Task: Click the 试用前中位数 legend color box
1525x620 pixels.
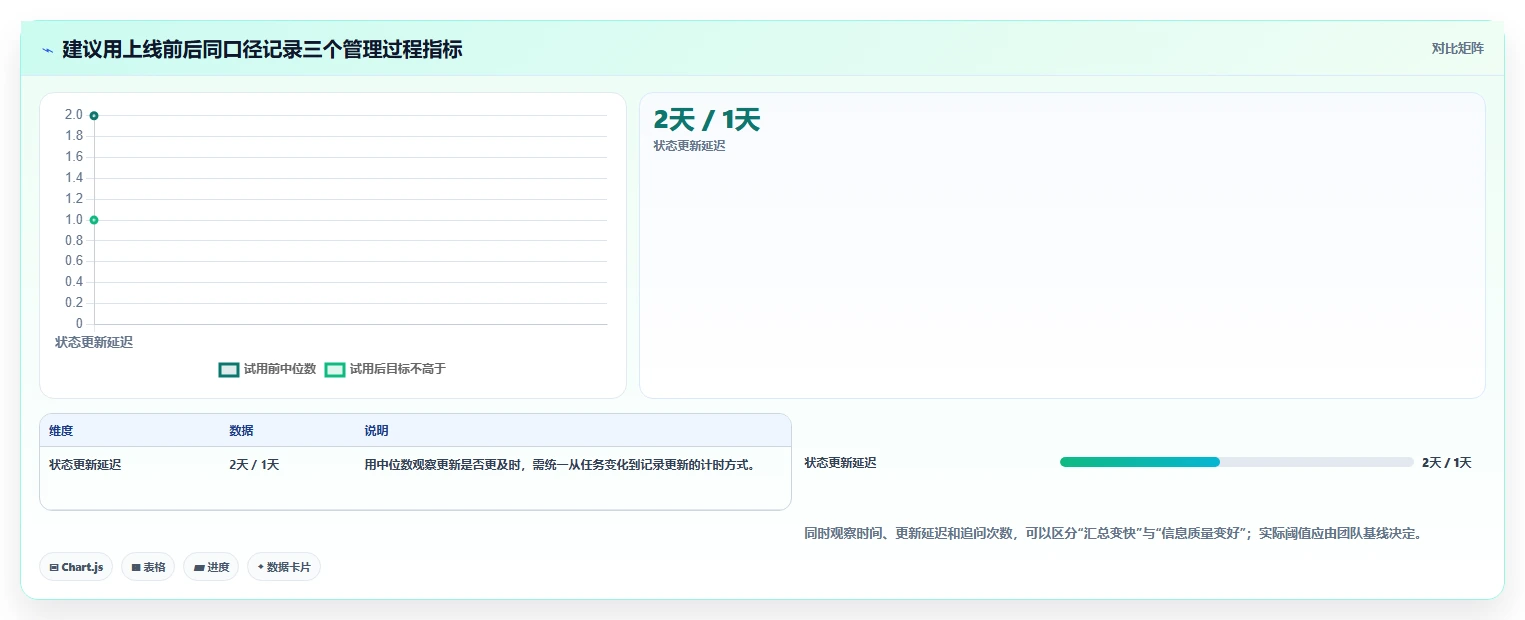Action: click(229, 370)
